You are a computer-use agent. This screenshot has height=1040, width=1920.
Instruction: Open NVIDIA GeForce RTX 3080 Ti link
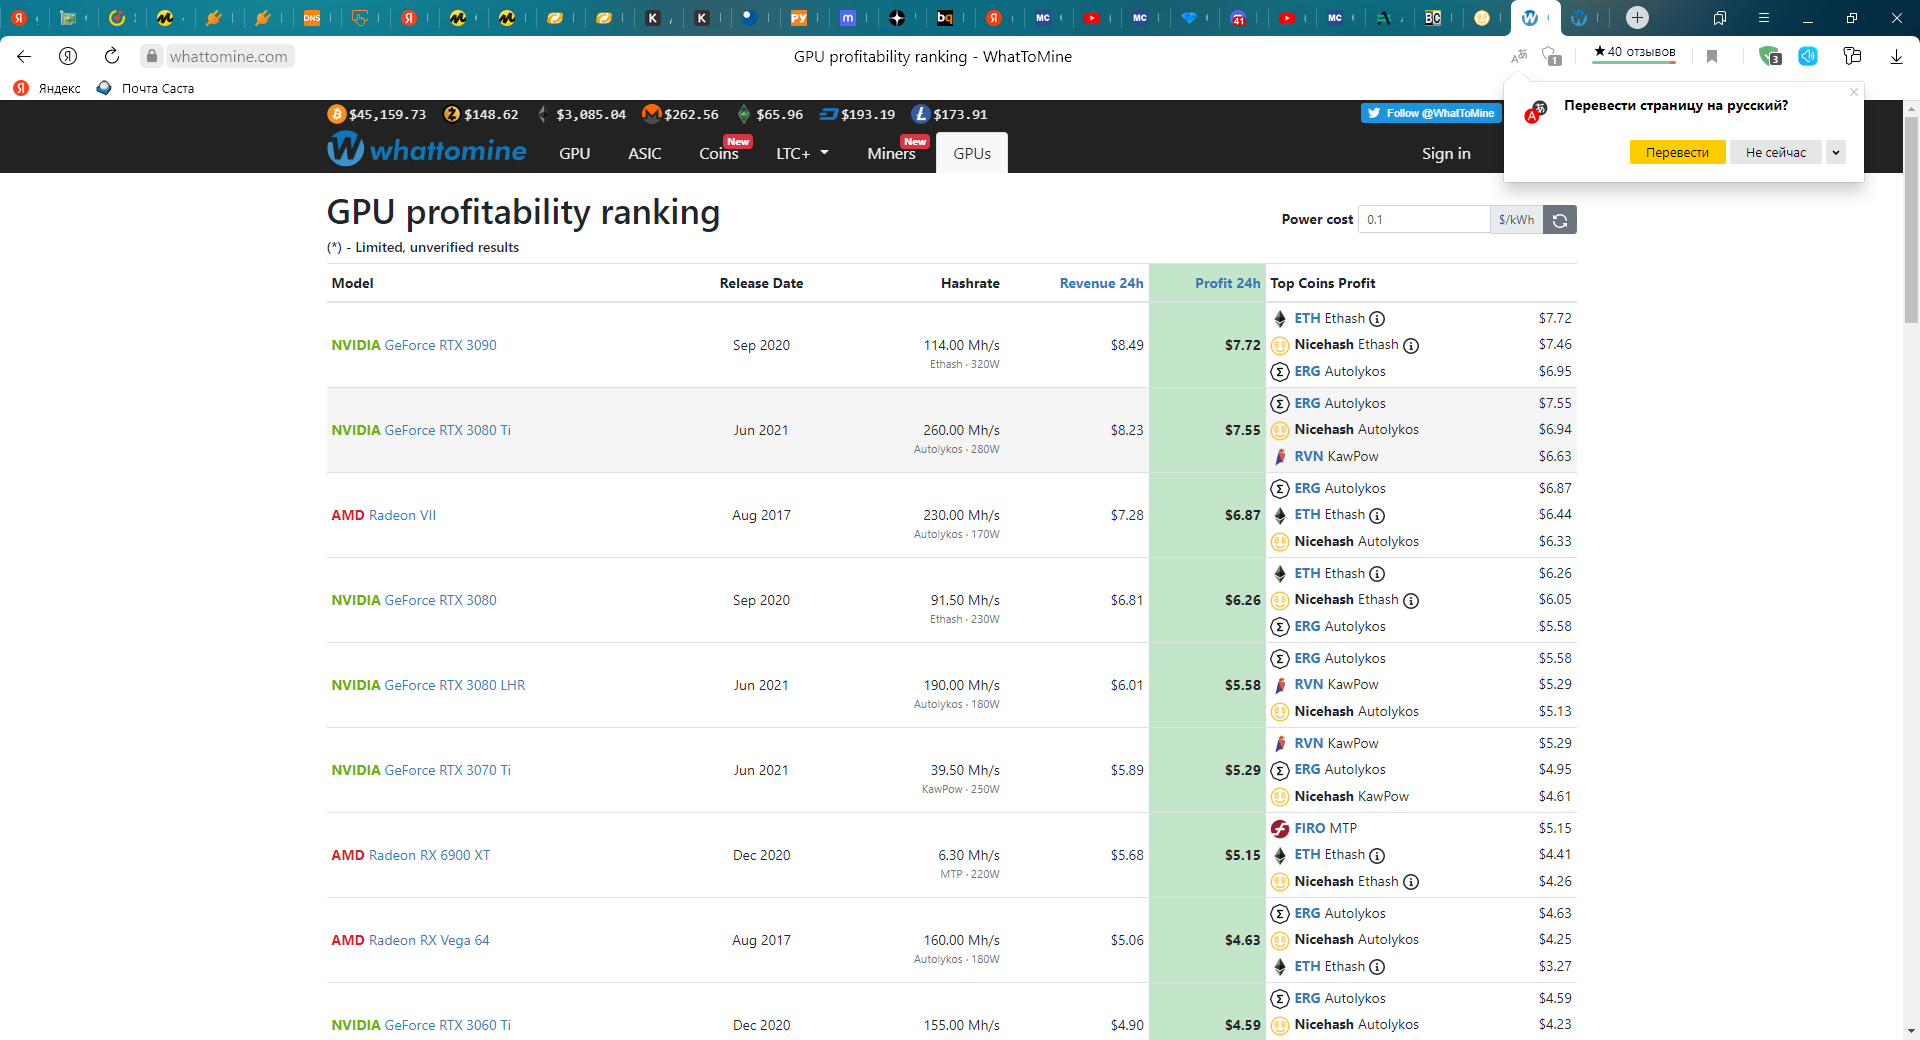(421, 430)
